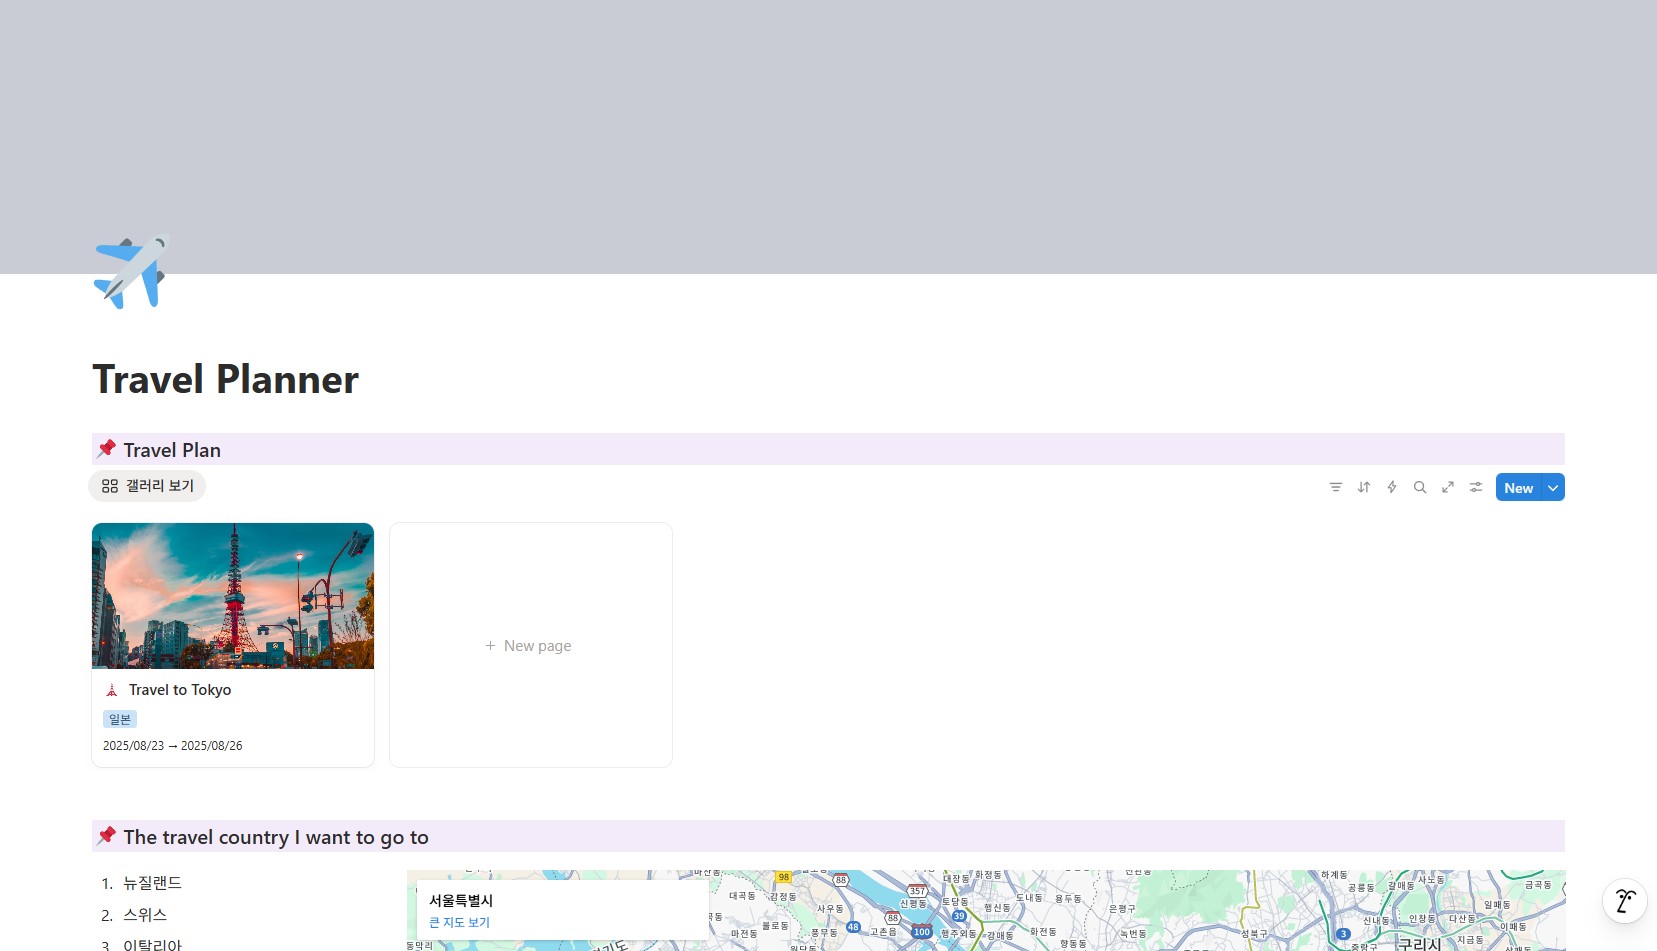This screenshot has width=1657, height=951.
Task: Click heading The travel country I want to go to
Action: [x=276, y=837]
